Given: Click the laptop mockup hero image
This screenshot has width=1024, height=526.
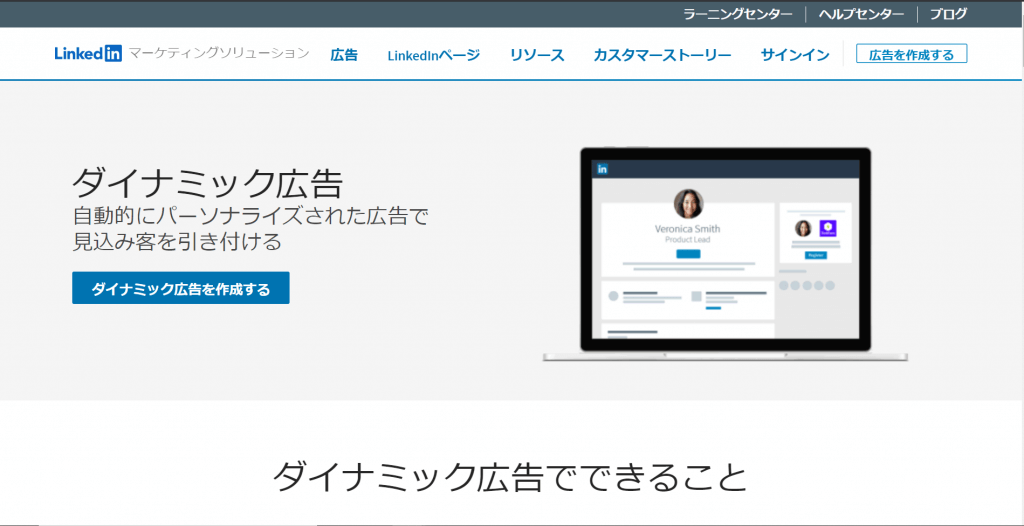Looking at the screenshot, I should (725, 254).
